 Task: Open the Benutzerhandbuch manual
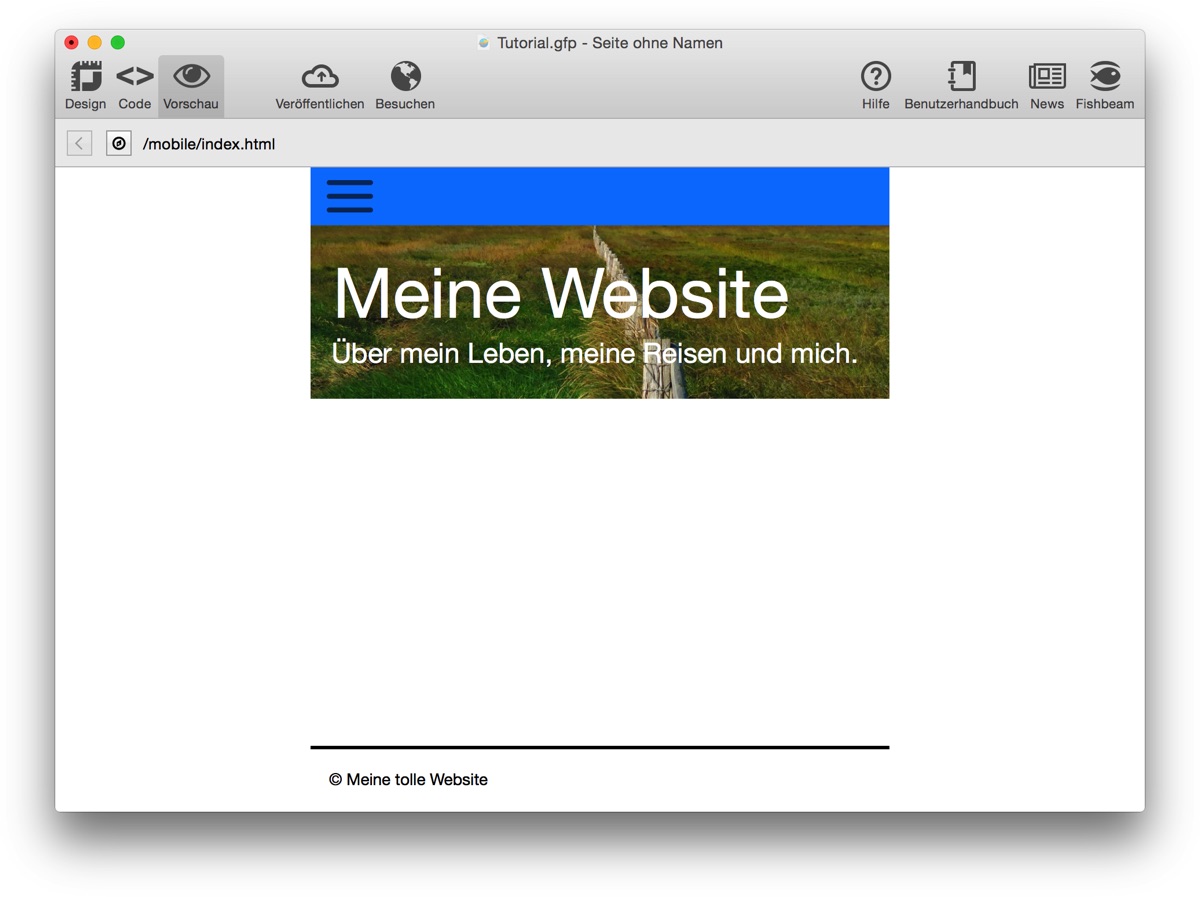click(961, 76)
